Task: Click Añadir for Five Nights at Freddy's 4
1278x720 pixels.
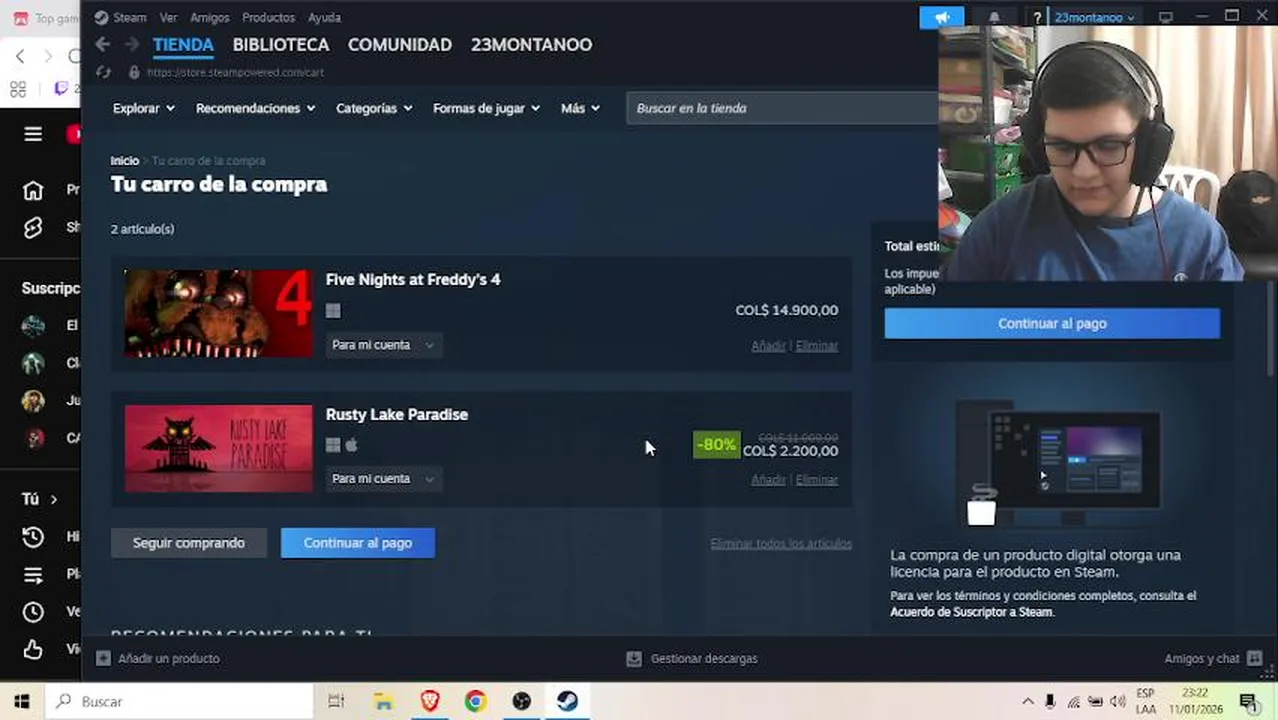Action: (768, 346)
